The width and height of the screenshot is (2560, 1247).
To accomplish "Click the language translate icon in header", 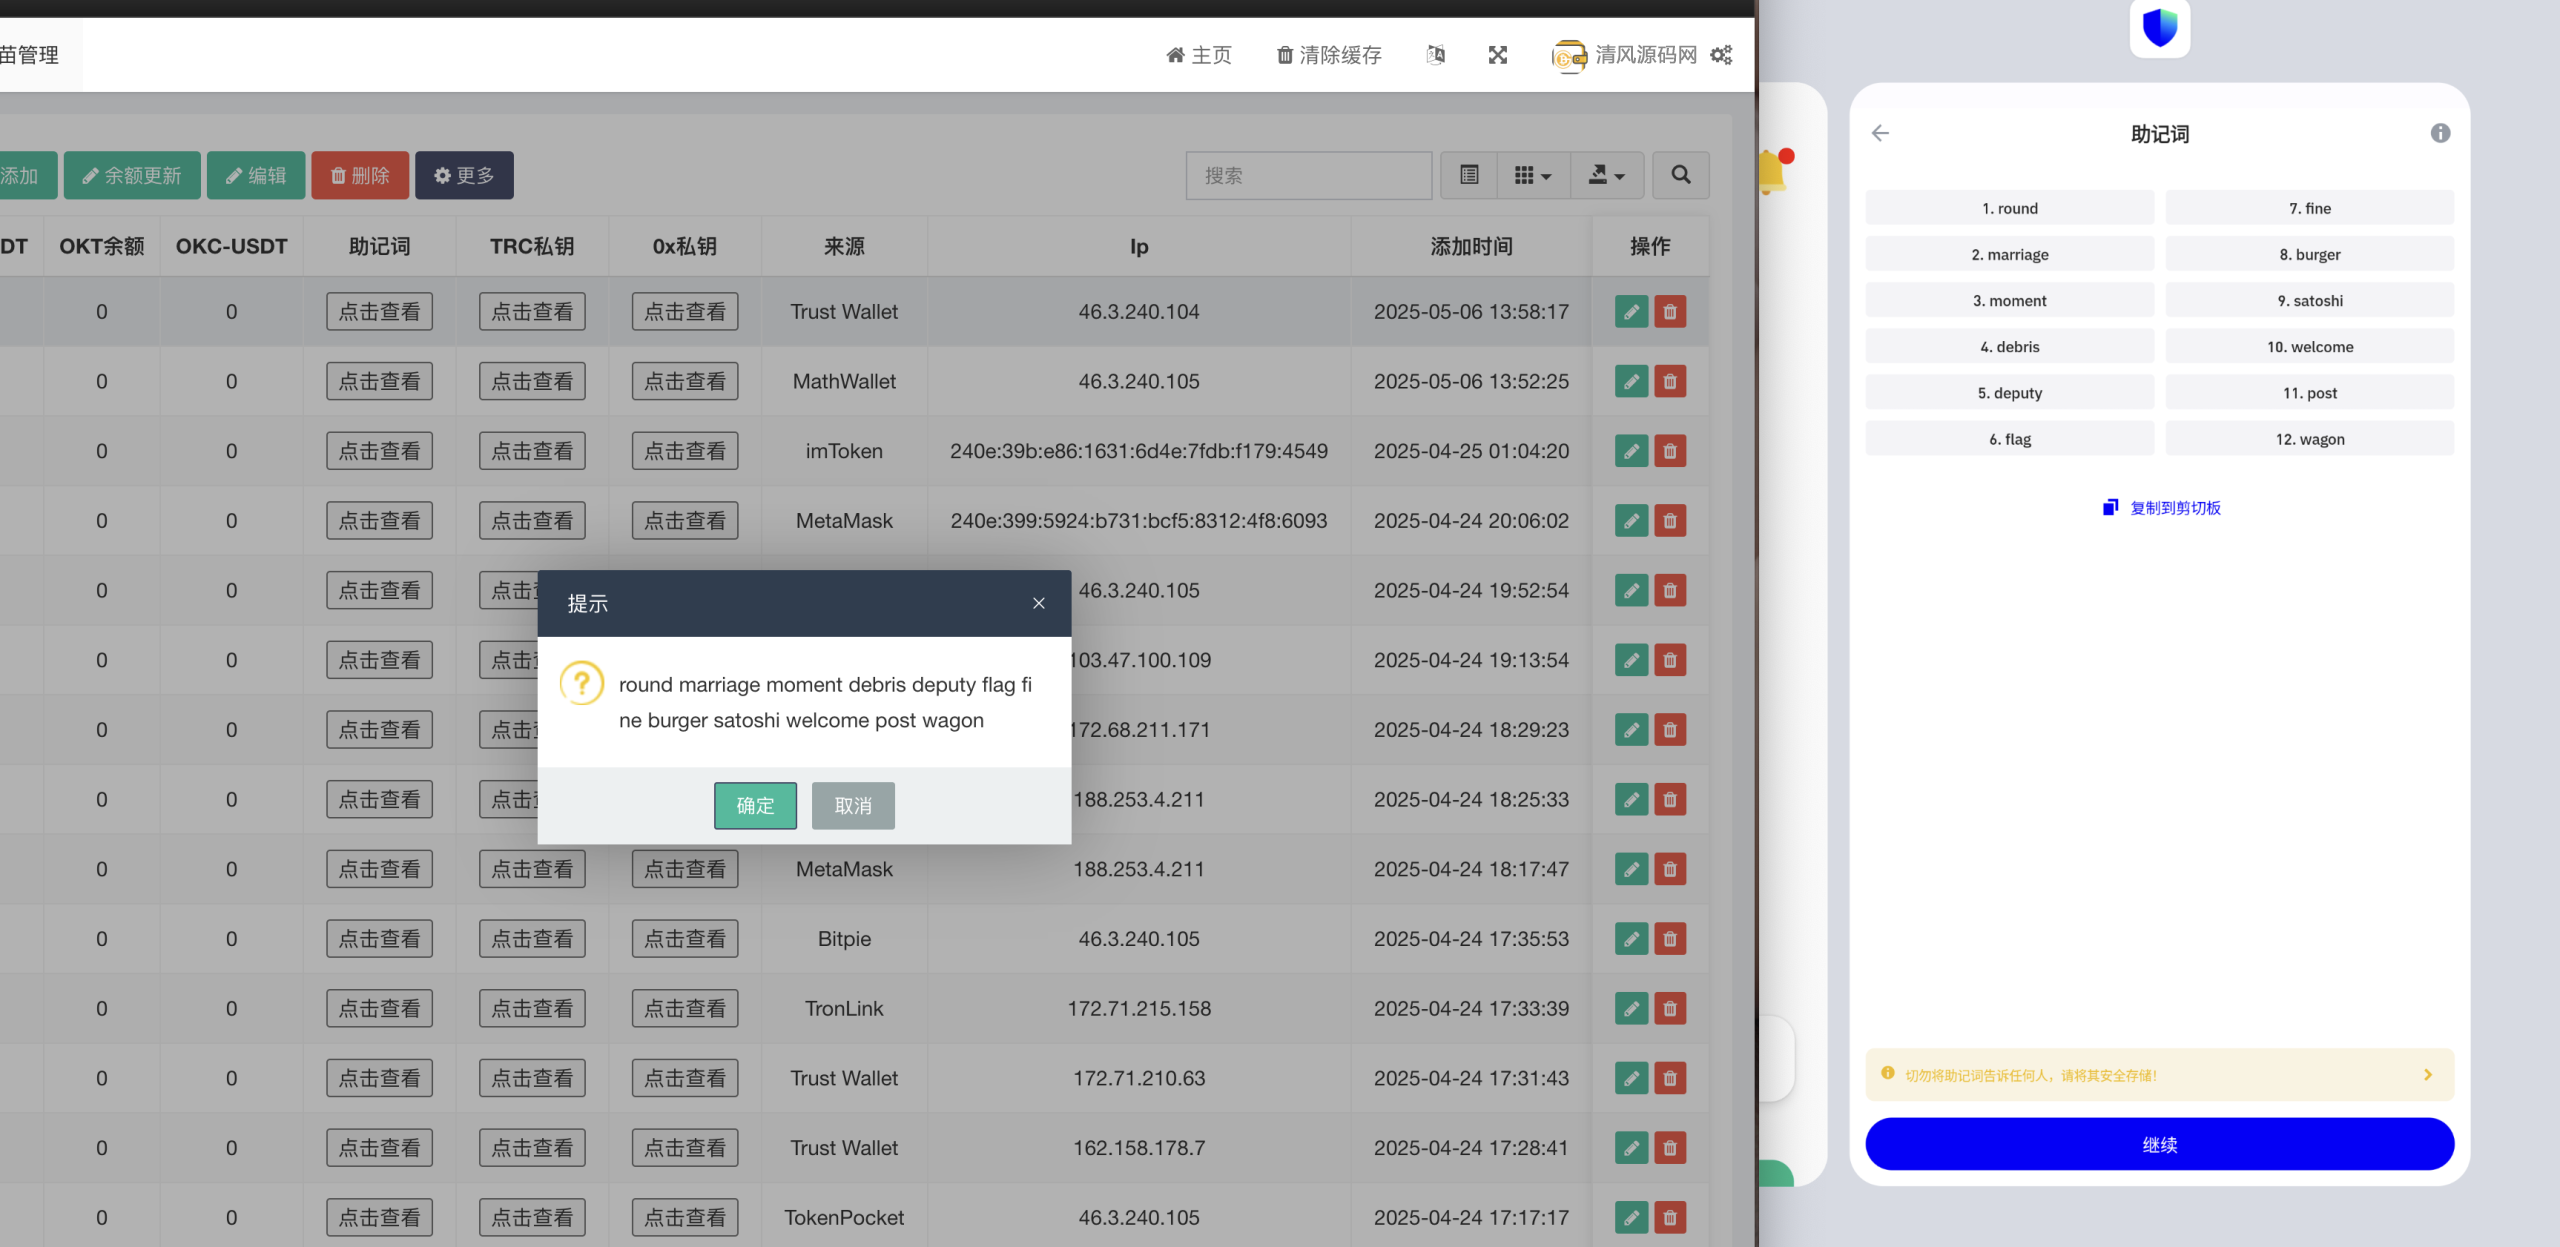I will click(x=1435, y=55).
